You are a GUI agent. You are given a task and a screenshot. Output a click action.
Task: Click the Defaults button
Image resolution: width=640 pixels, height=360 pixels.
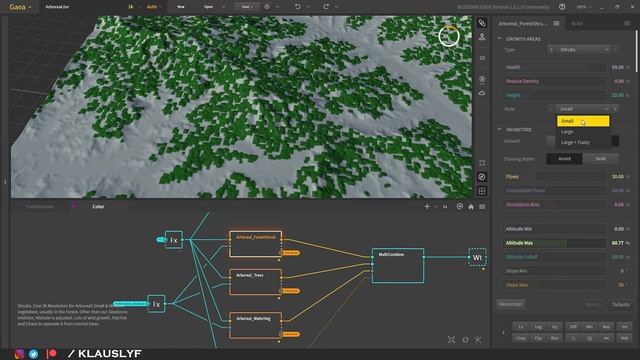click(620, 304)
